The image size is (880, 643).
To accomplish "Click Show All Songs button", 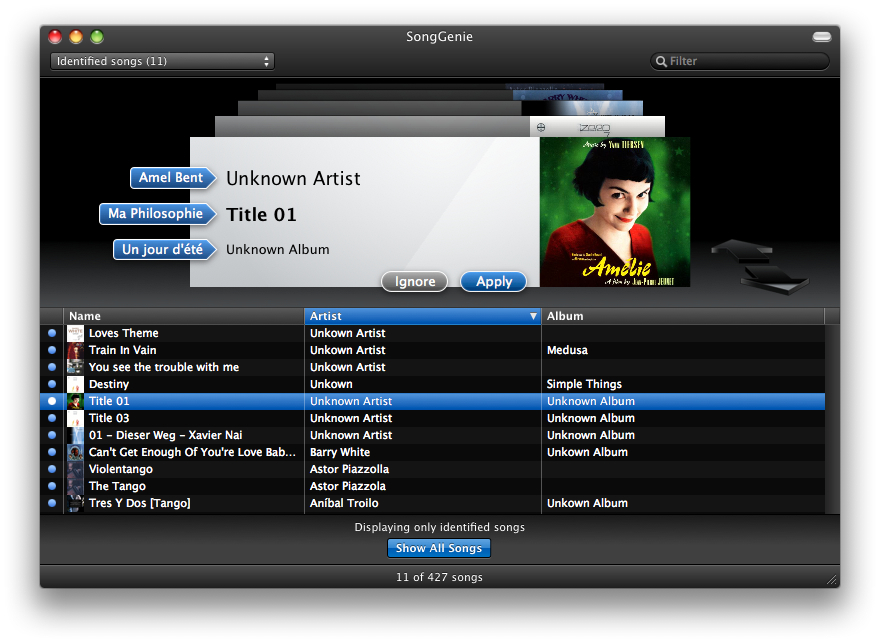I will (439, 548).
